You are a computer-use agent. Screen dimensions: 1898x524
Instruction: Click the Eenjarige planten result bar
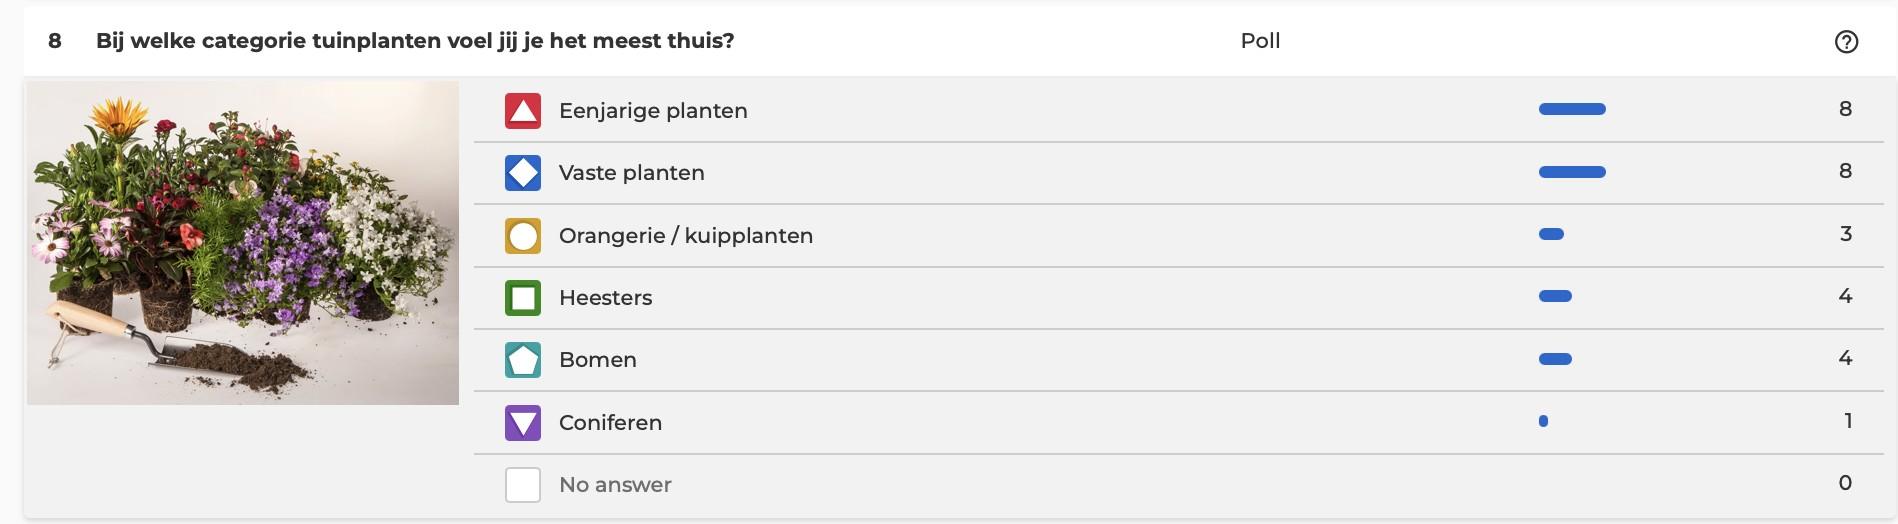(x=1572, y=109)
